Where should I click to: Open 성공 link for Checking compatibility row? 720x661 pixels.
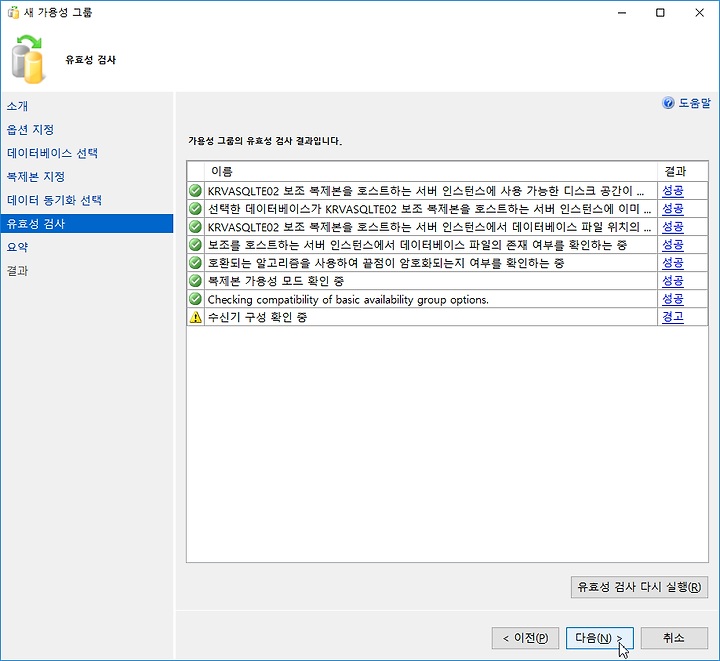click(673, 299)
